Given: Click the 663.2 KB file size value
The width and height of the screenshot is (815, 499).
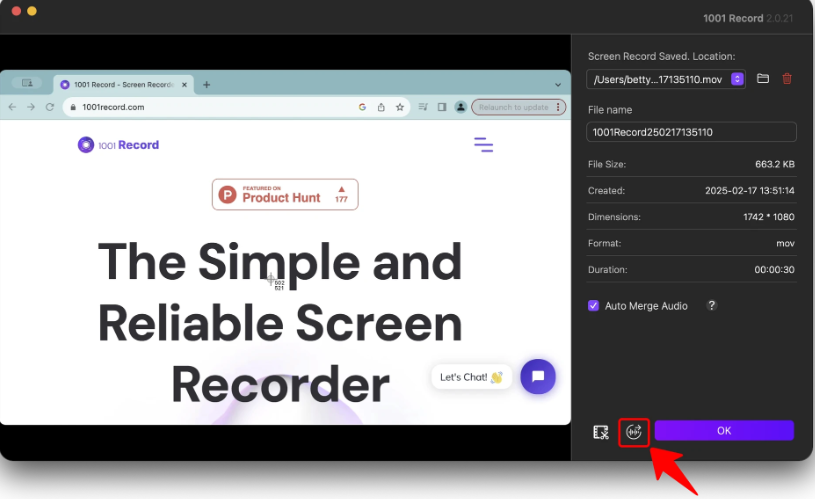Looking at the screenshot, I should coord(774,164).
